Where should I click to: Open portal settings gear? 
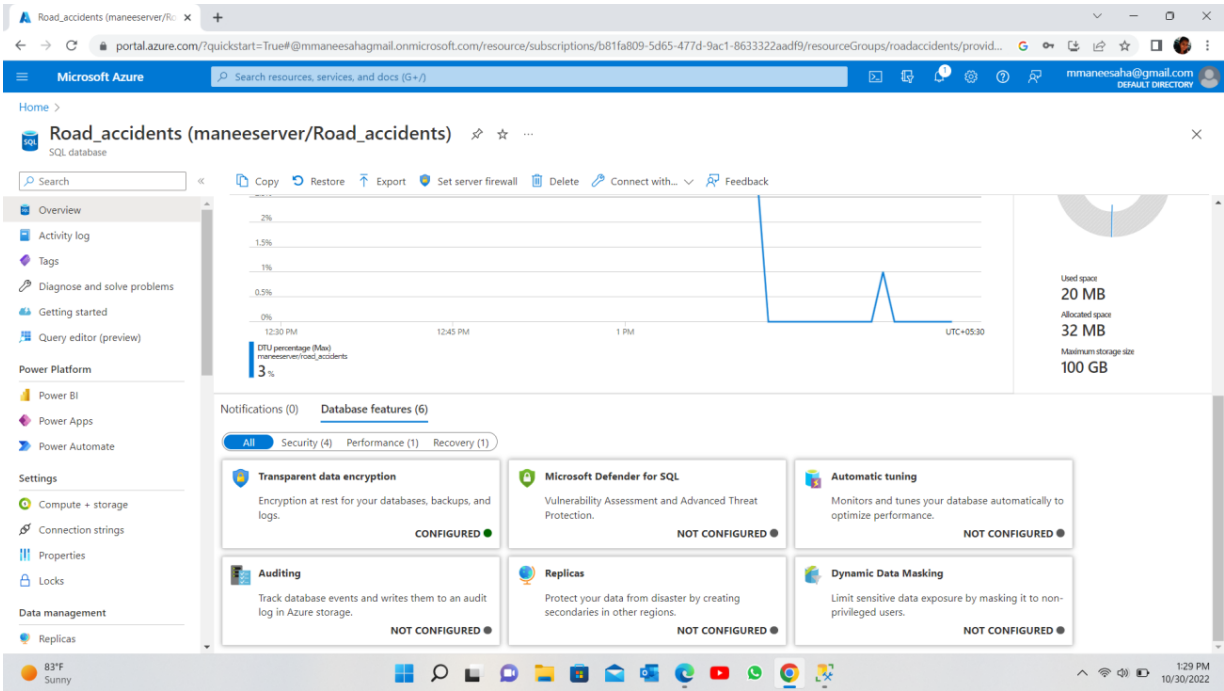pyautogui.click(x=970, y=77)
